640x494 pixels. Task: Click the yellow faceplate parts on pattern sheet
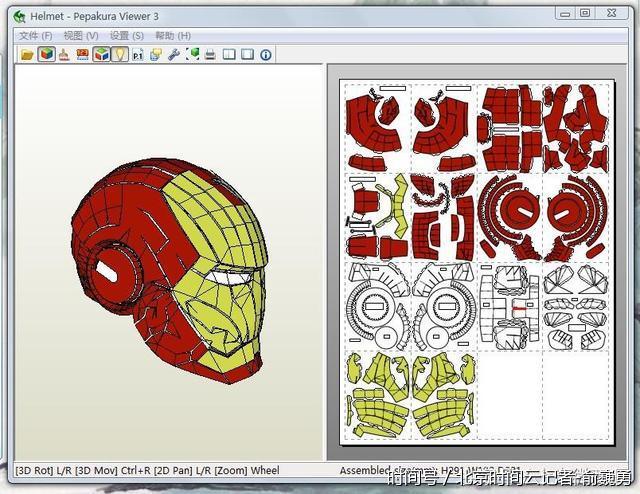[412, 395]
